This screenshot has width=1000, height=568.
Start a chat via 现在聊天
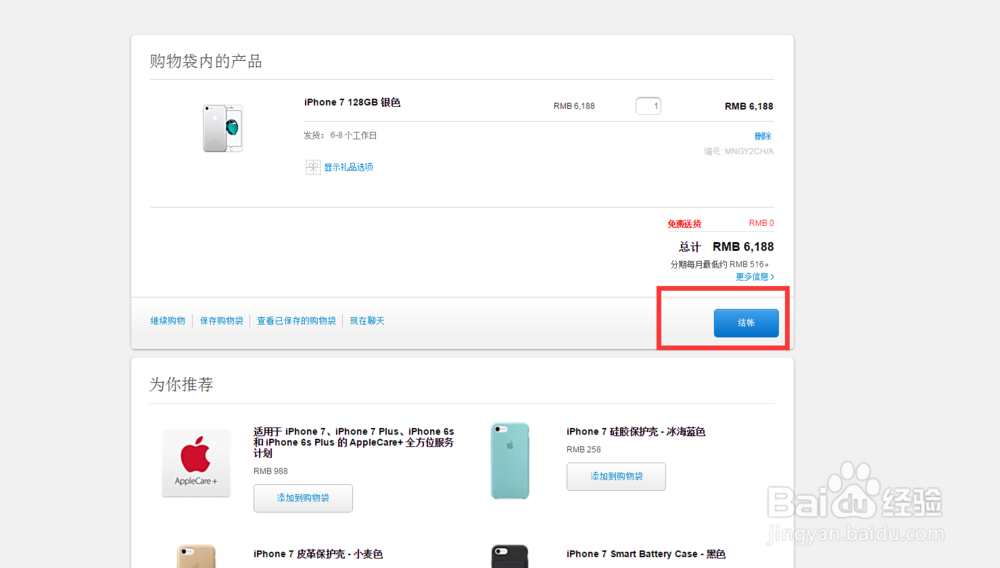click(x=367, y=321)
